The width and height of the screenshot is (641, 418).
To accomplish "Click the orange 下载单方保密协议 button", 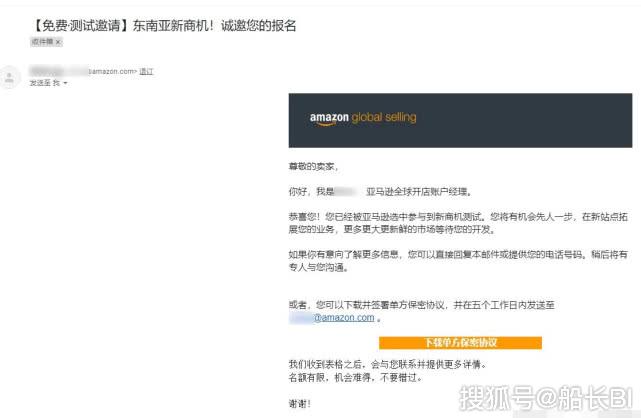I will [460, 342].
